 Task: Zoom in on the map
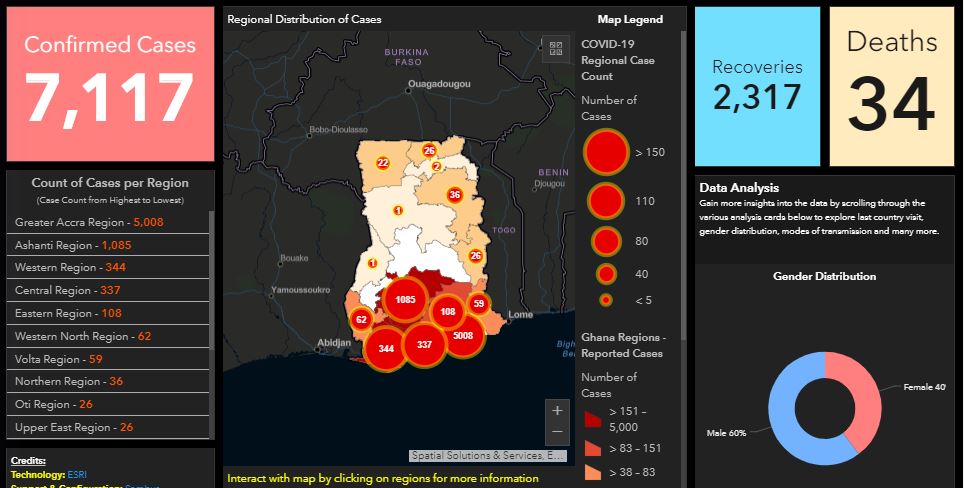557,411
